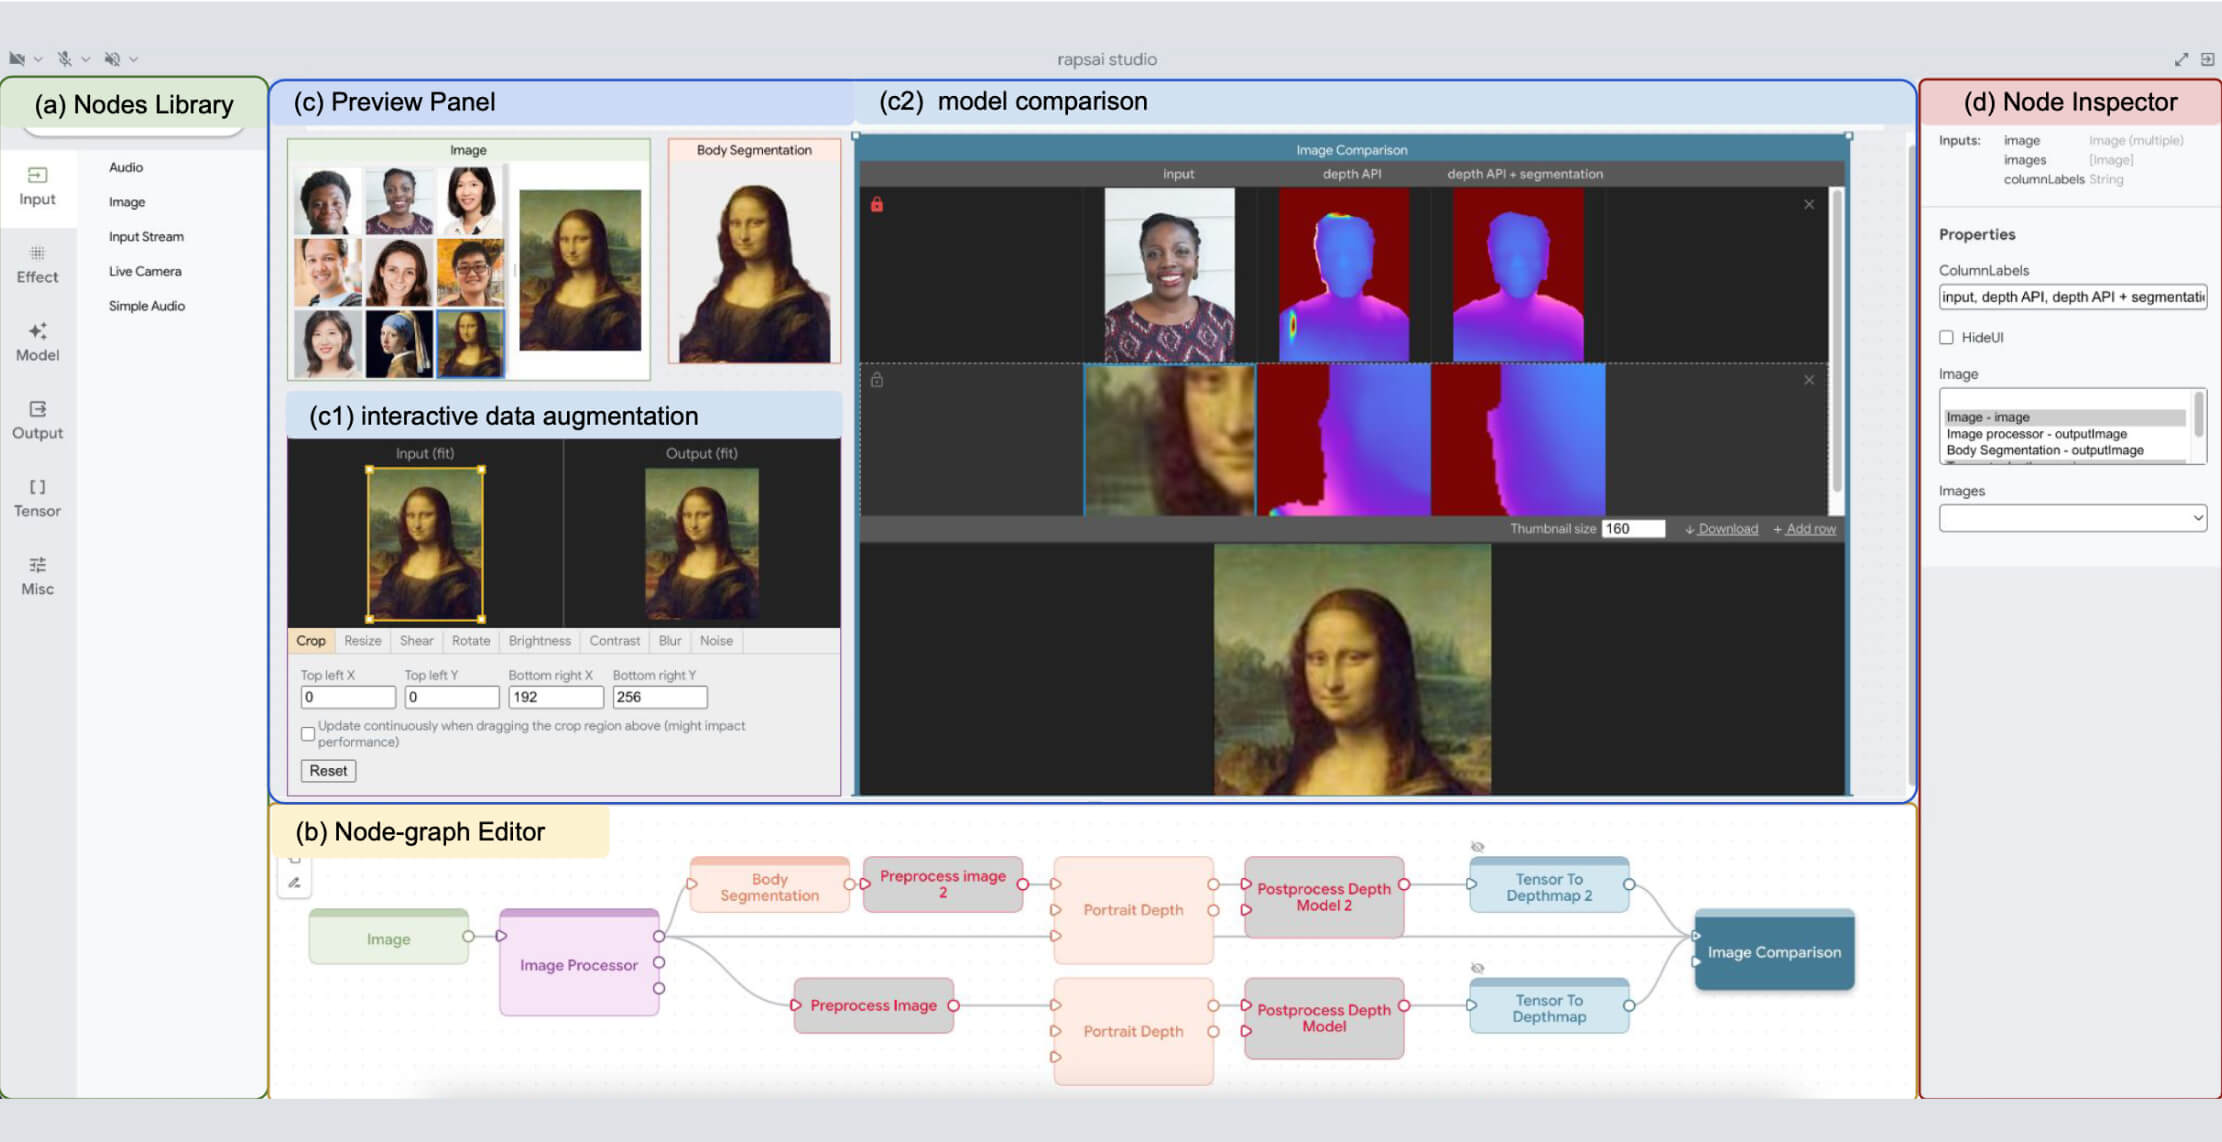The width and height of the screenshot is (2222, 1142).
Task: Select the Model nodes category
Action: click(x=38, y=341)
